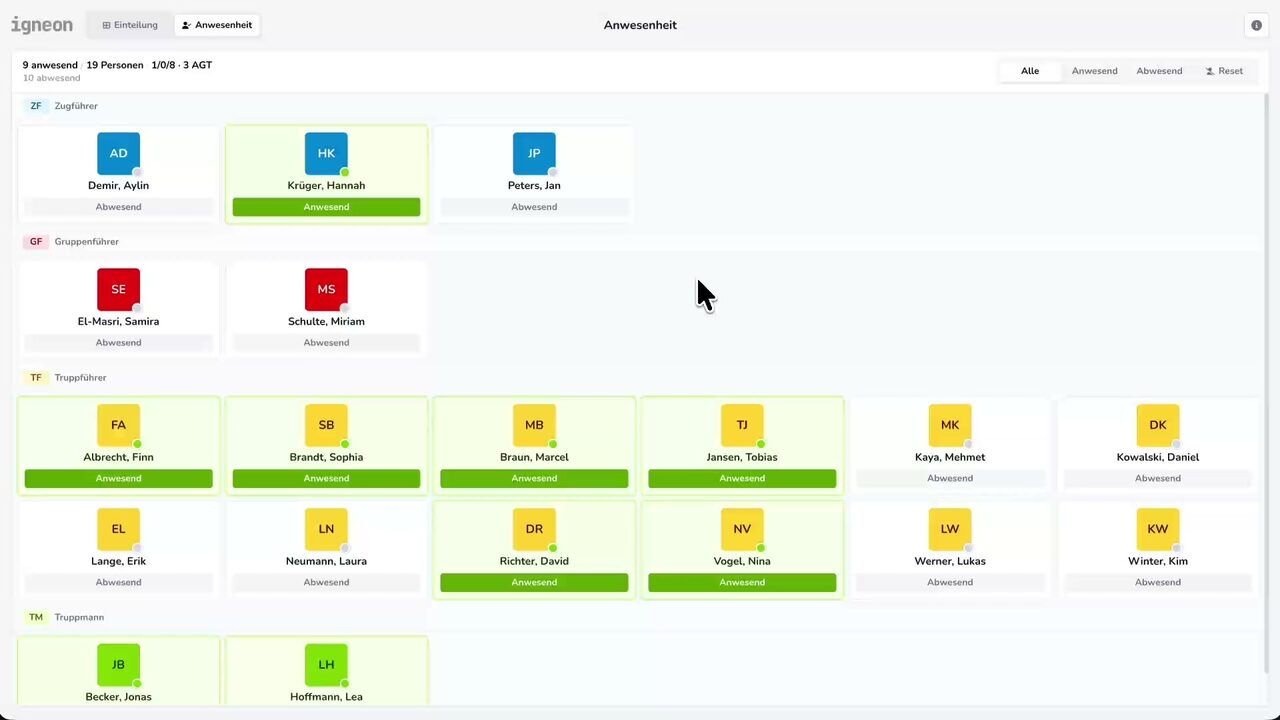Viewport: 1280px width, 720px height.
Task: Click Jan Peters' JP avatar
Action: 534,153
